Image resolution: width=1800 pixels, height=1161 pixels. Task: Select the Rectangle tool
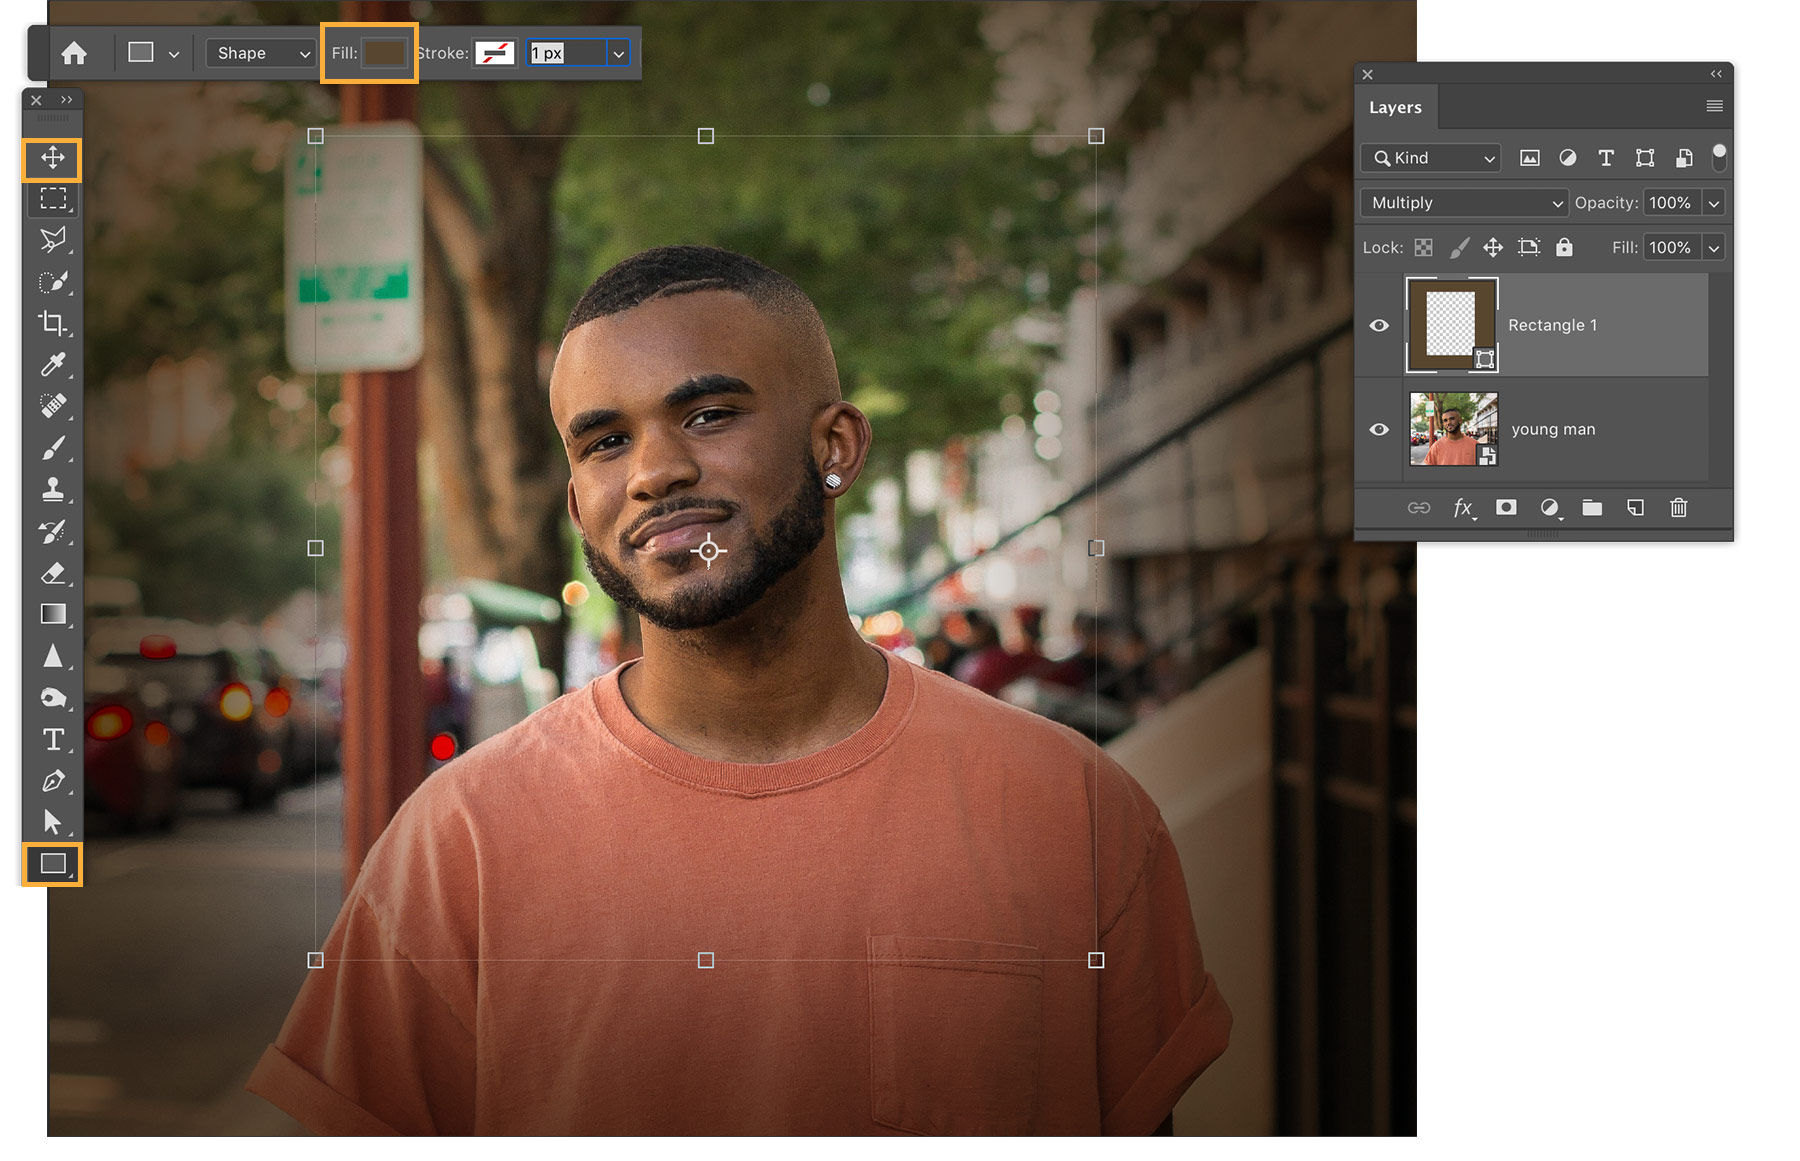click(x=53, y=864)
